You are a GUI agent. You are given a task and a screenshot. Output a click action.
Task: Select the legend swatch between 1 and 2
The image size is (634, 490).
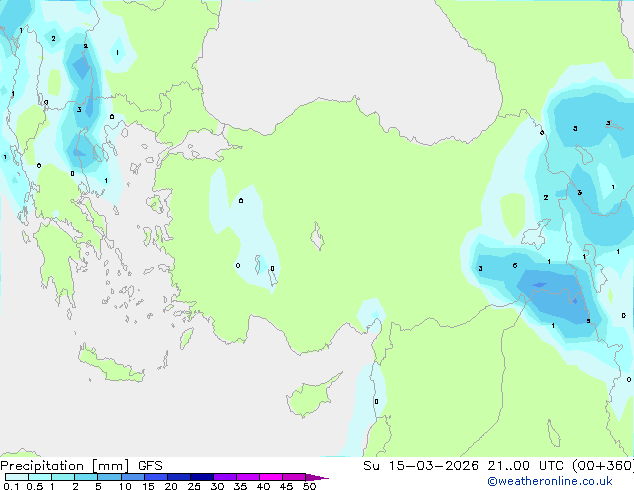click(63, 477)
